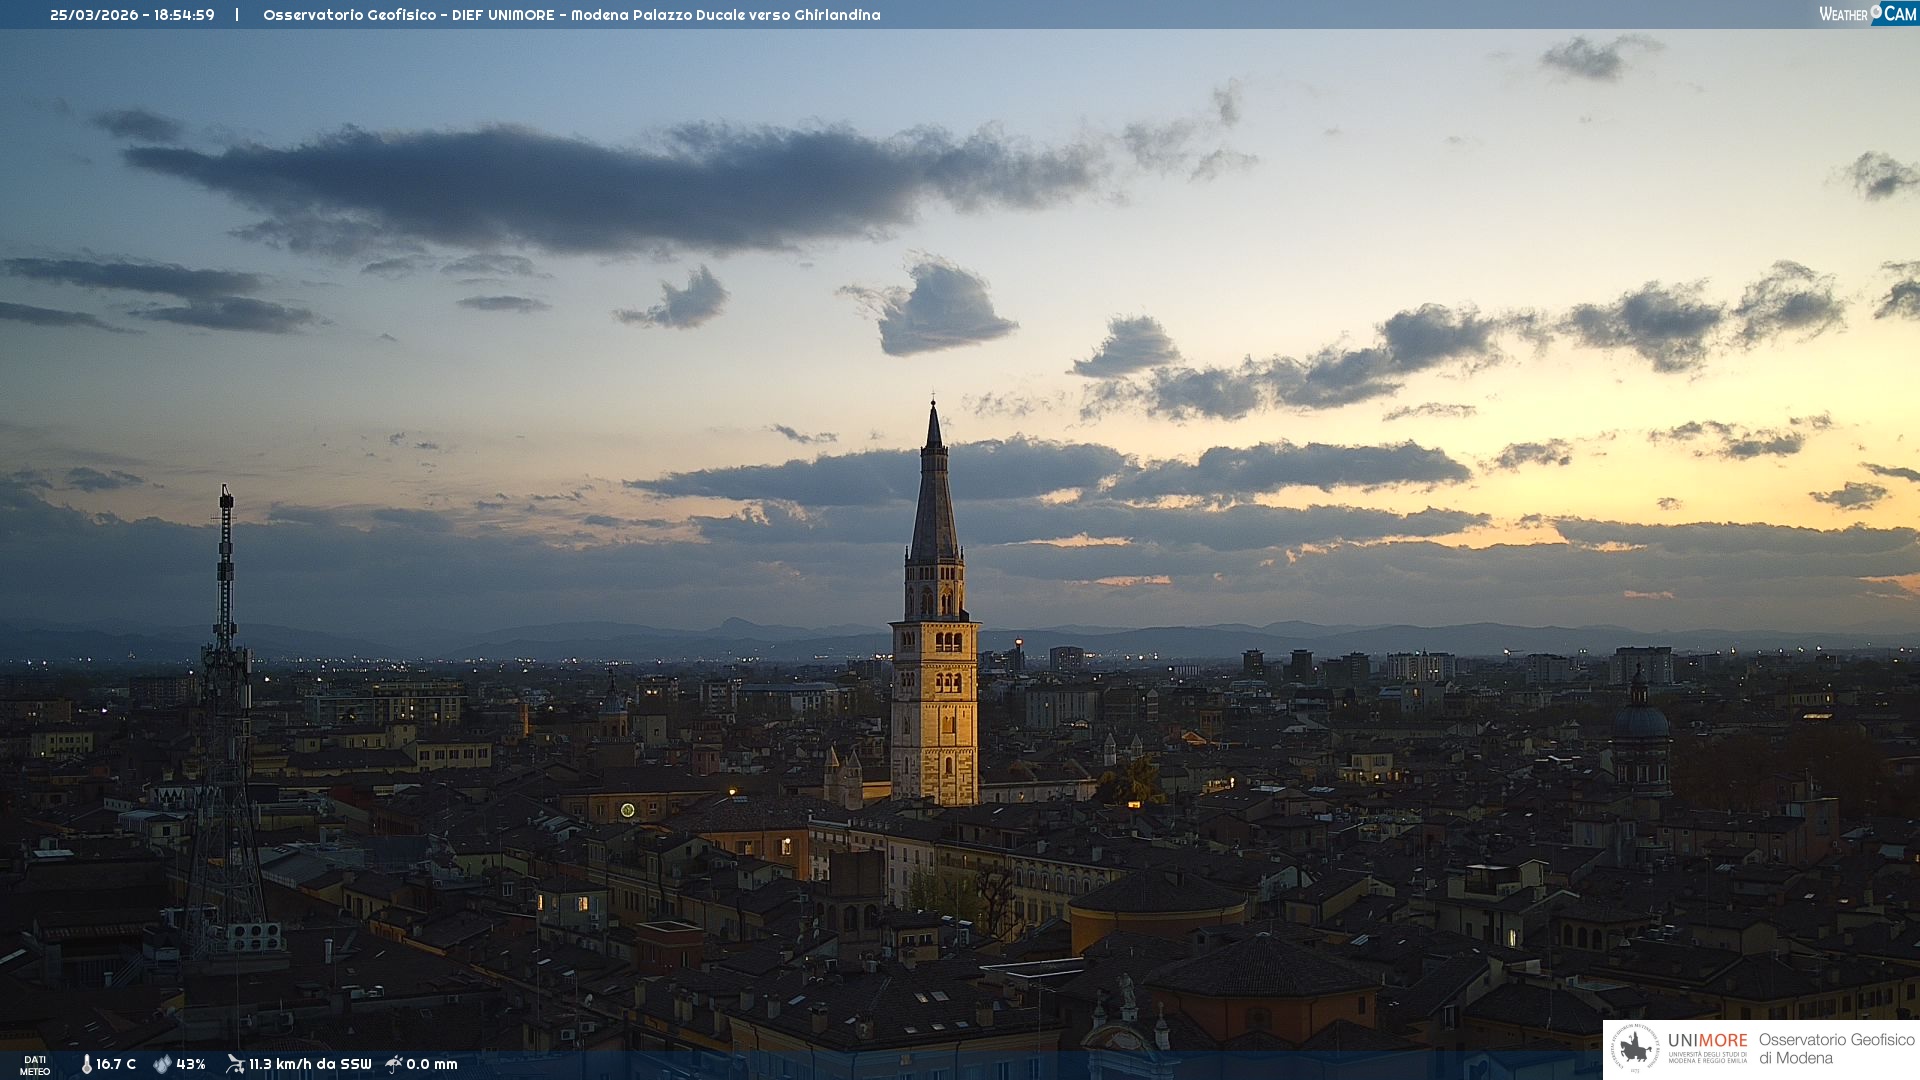The width and height of the screenshot is (1920, 1080).
Task: Click the rain umbrella icon
Action: tap(394, 1064)
